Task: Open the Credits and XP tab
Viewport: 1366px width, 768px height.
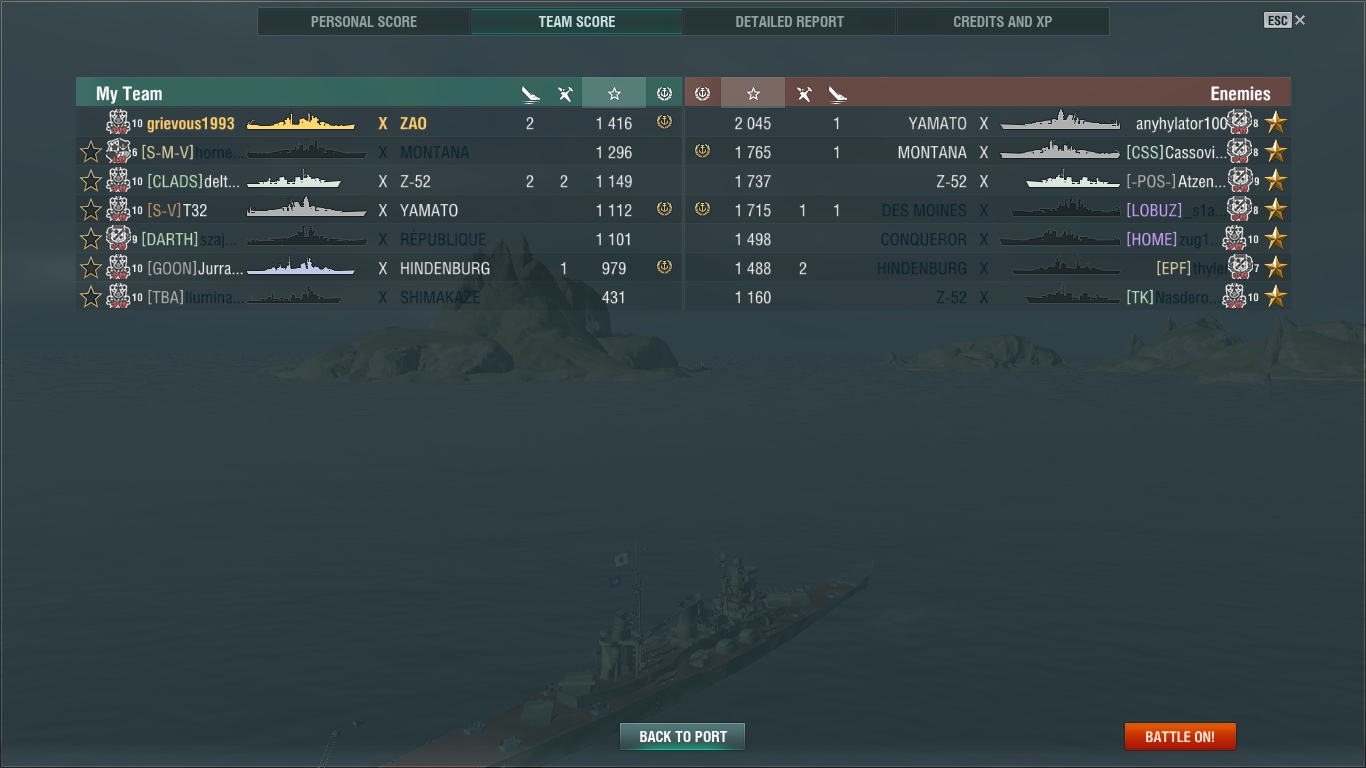Action: [x=1003, y=21]
